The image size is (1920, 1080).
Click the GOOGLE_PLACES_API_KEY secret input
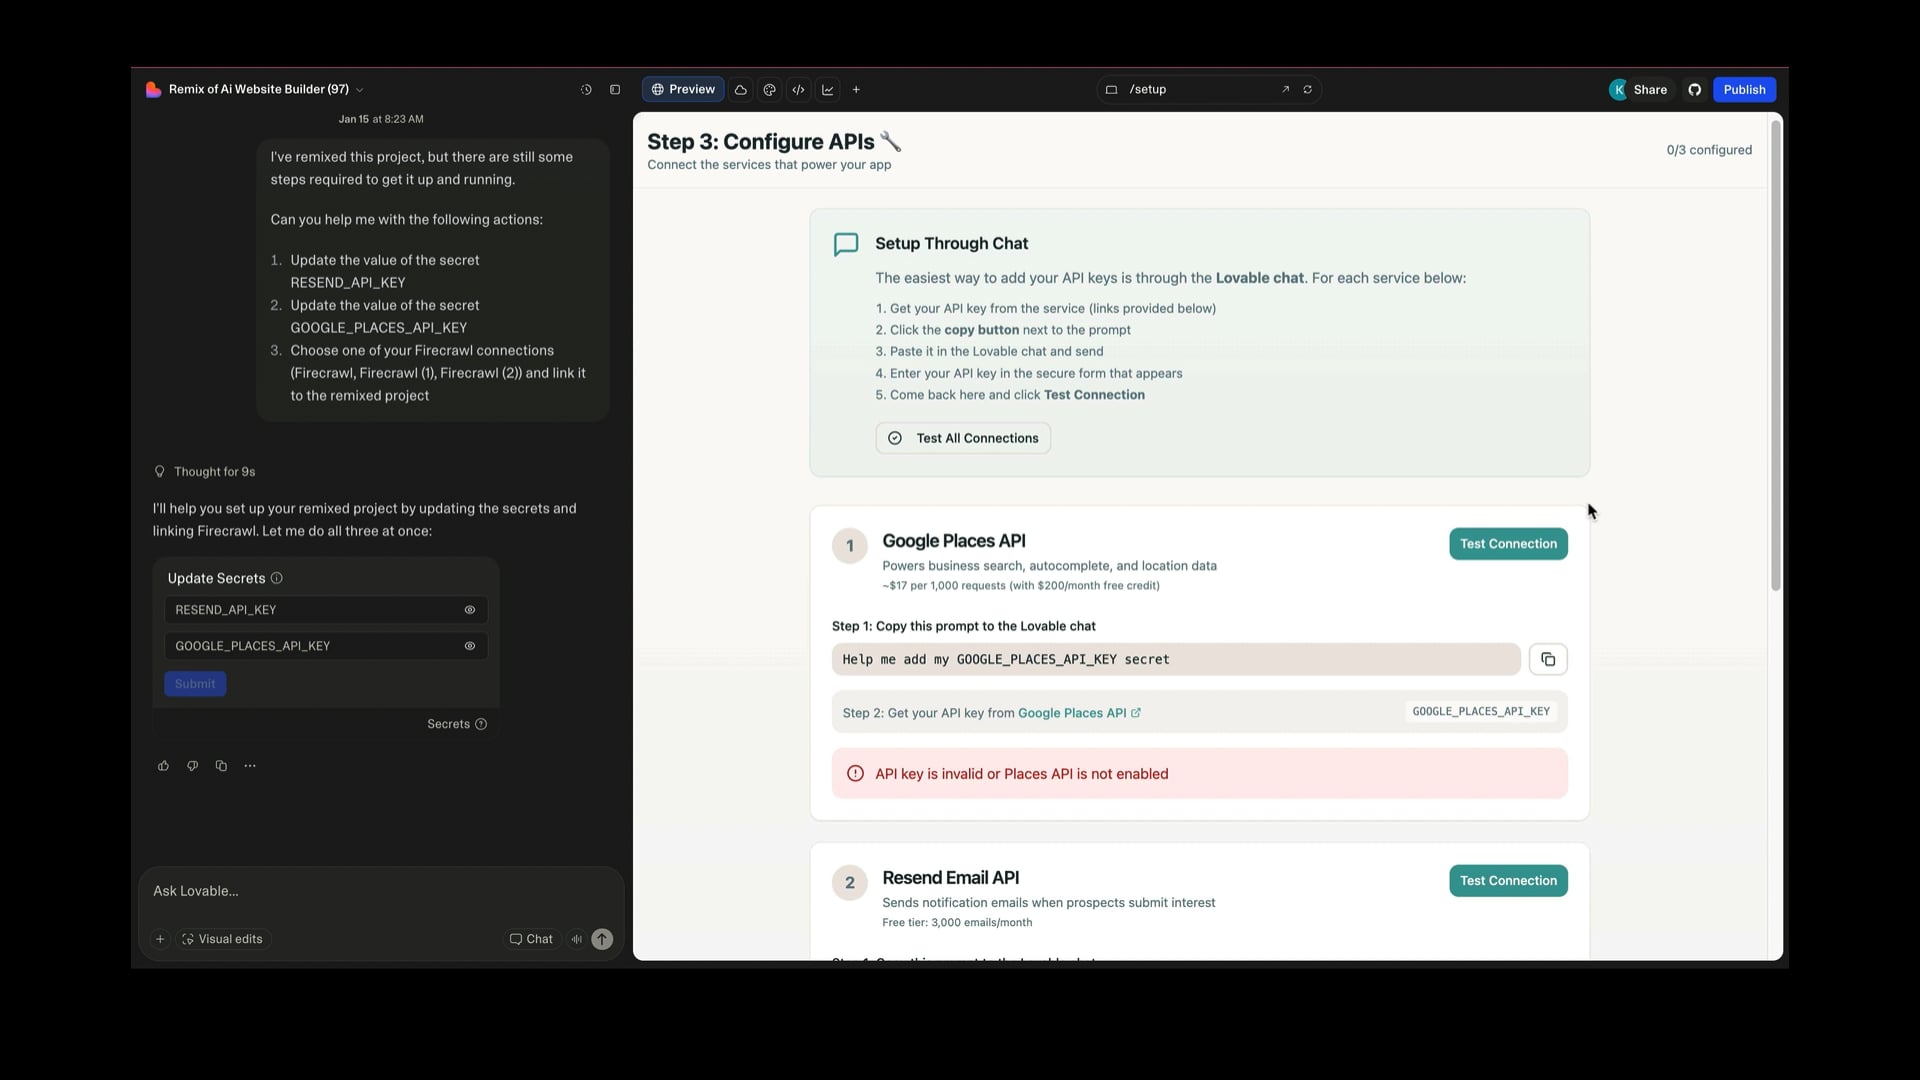tap(326, 646)
